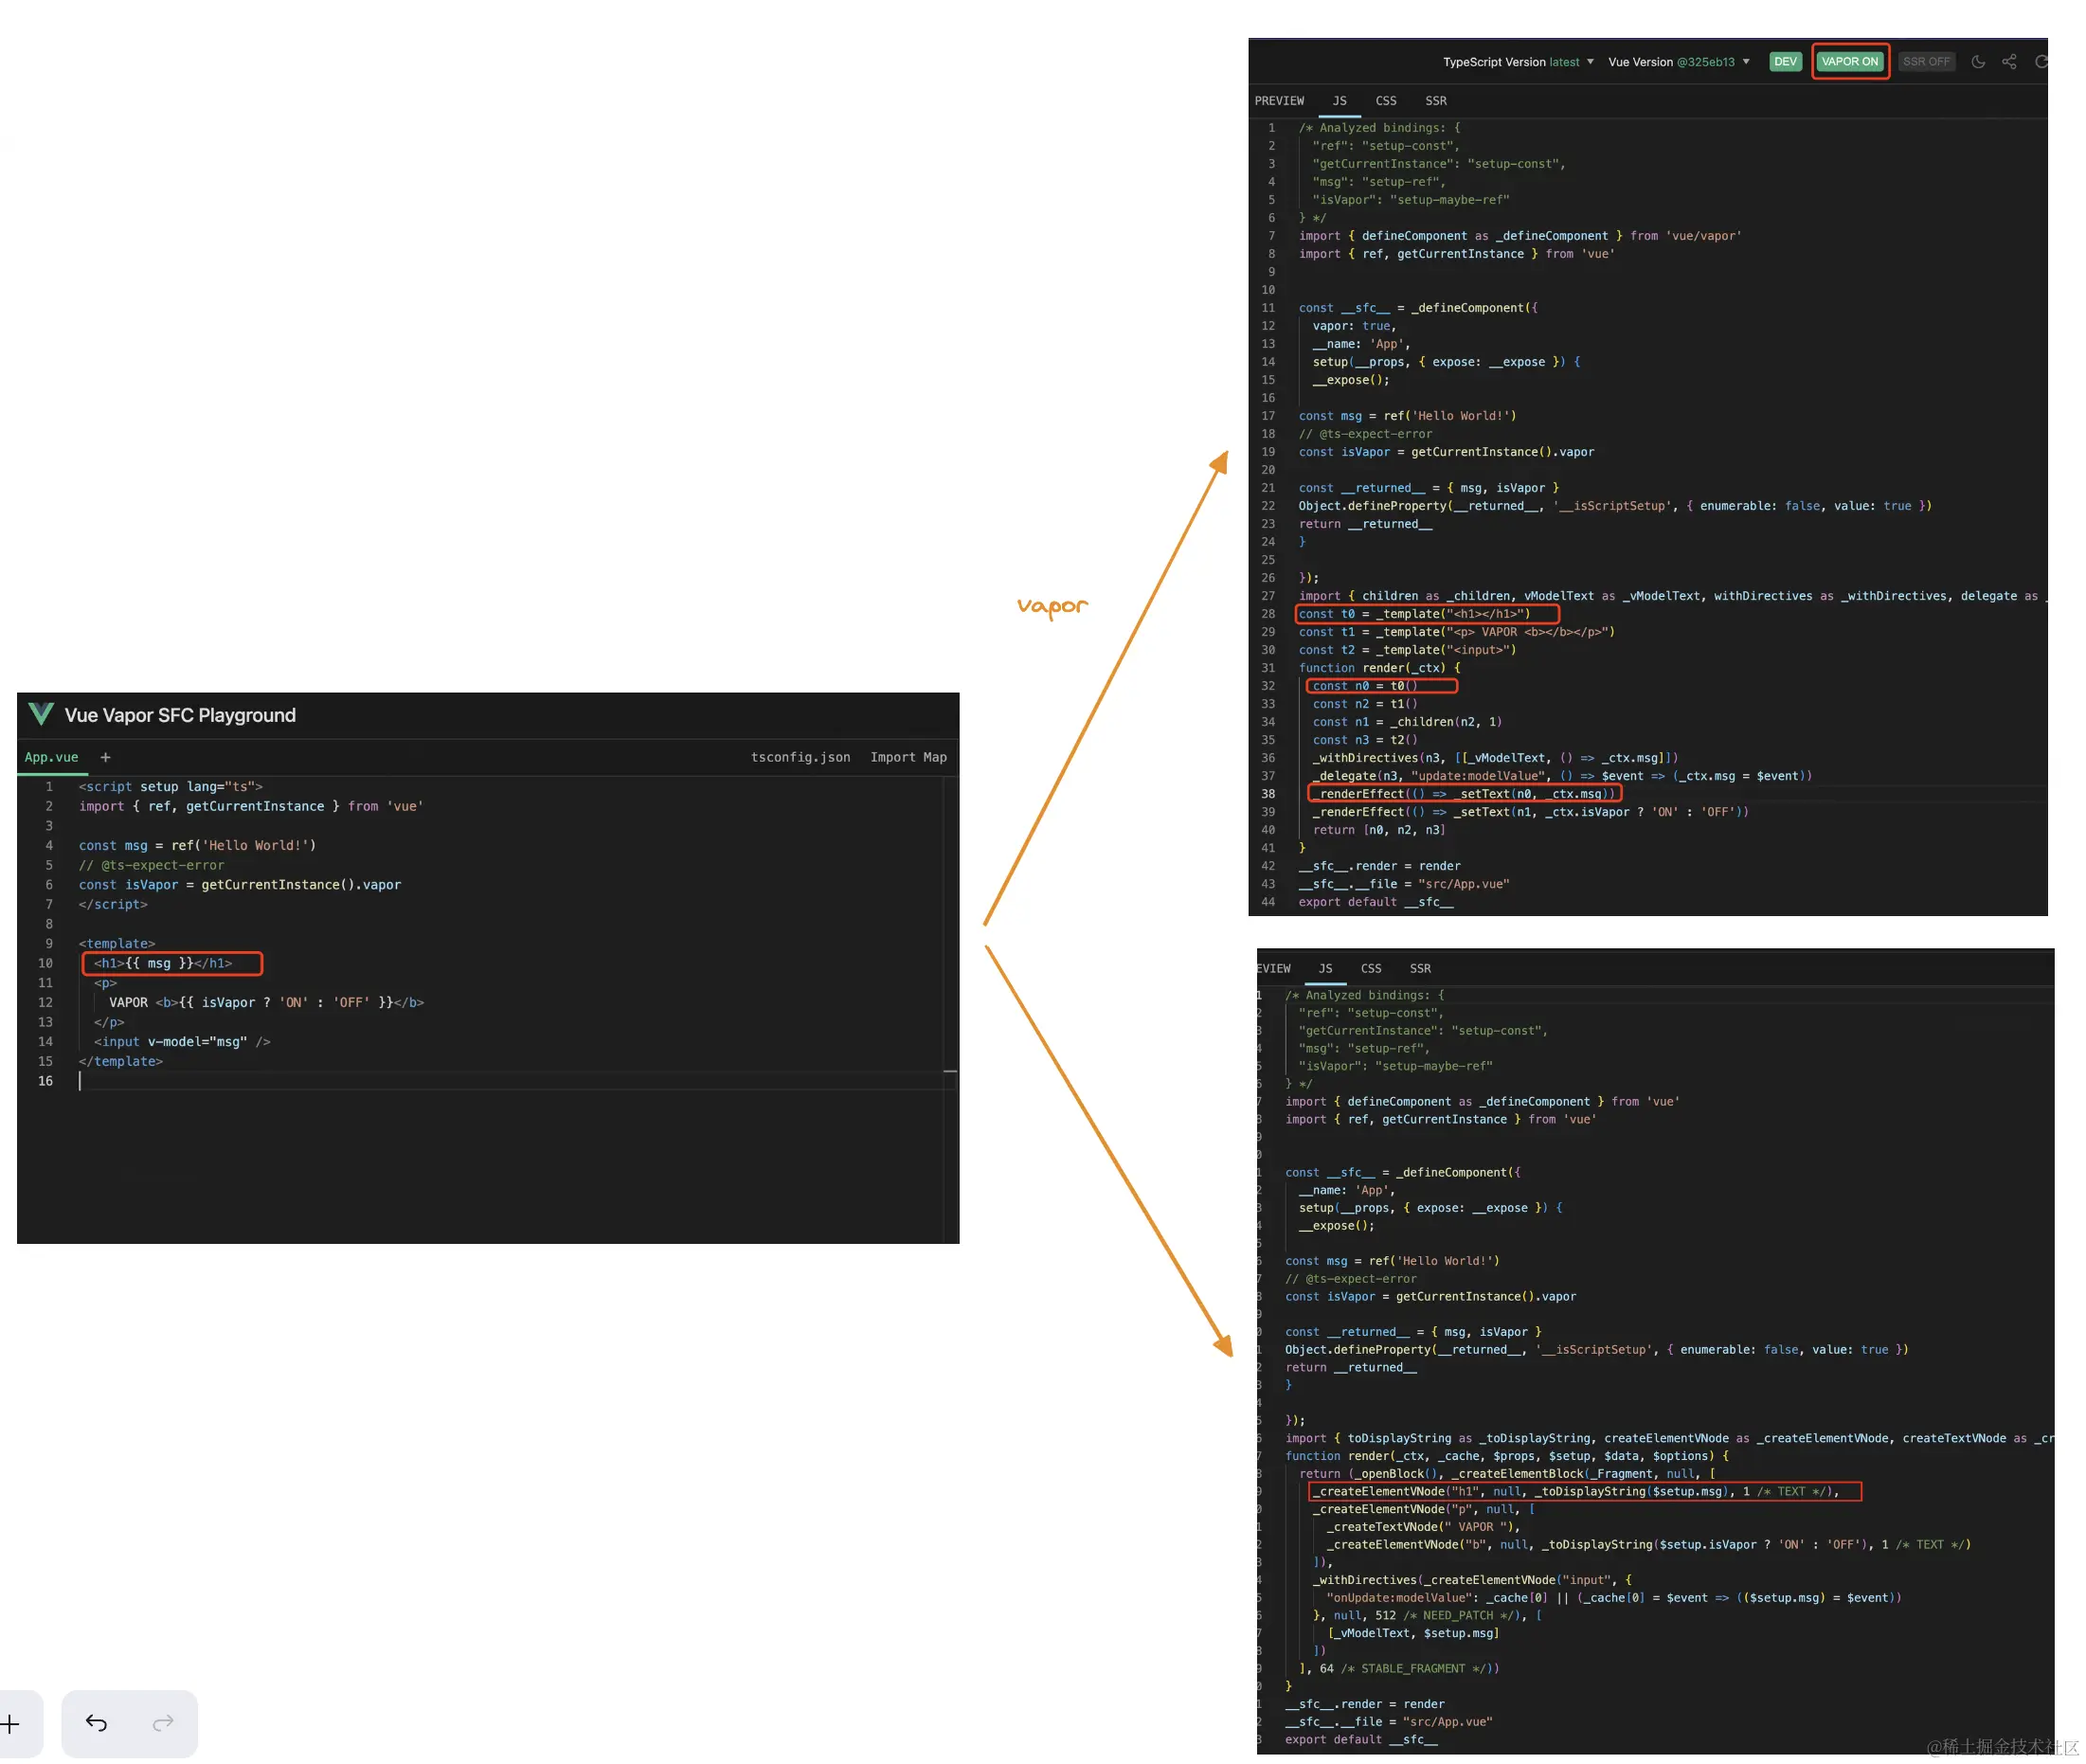Click the undo arrow button

click(96, 1722)
